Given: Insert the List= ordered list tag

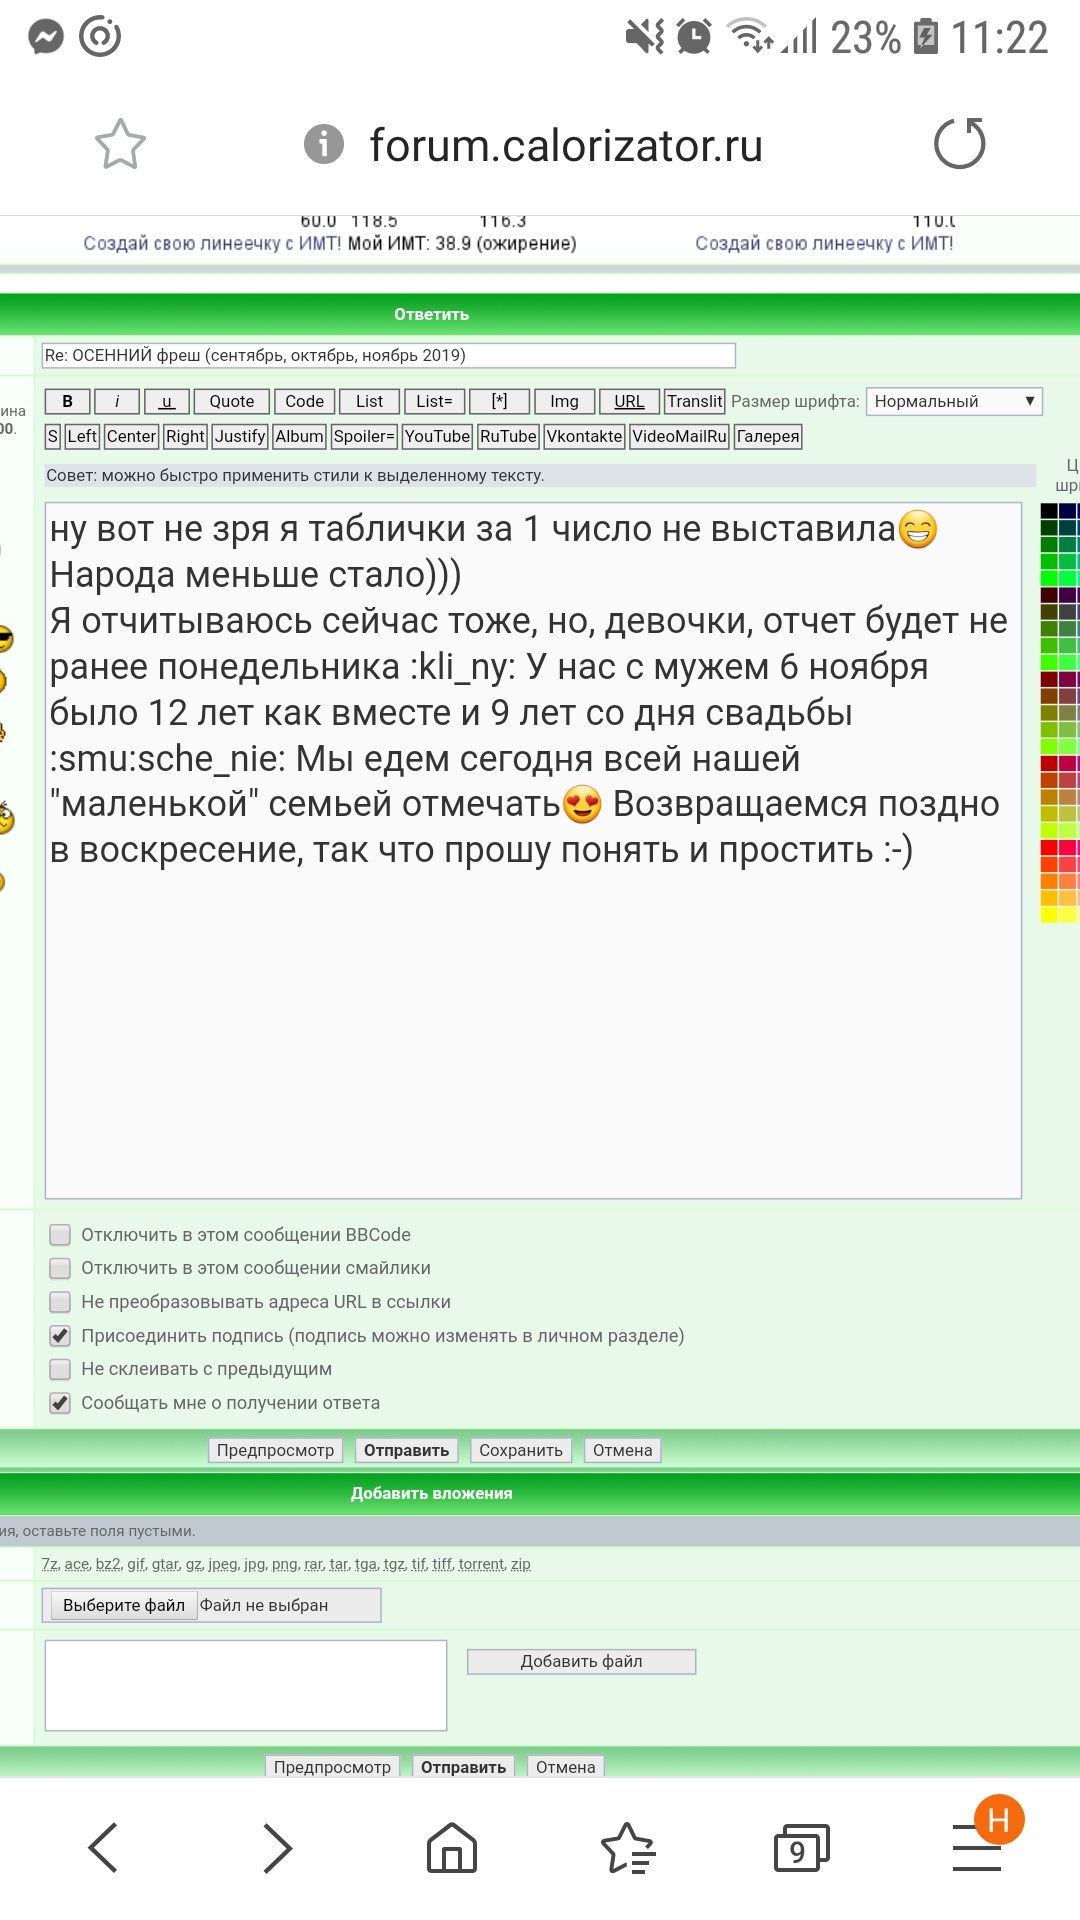Looking at the screenshot, I should [434, 401].
